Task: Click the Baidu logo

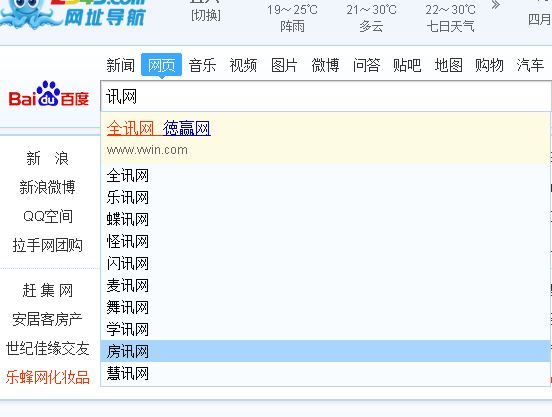Action: pos(49,94)
